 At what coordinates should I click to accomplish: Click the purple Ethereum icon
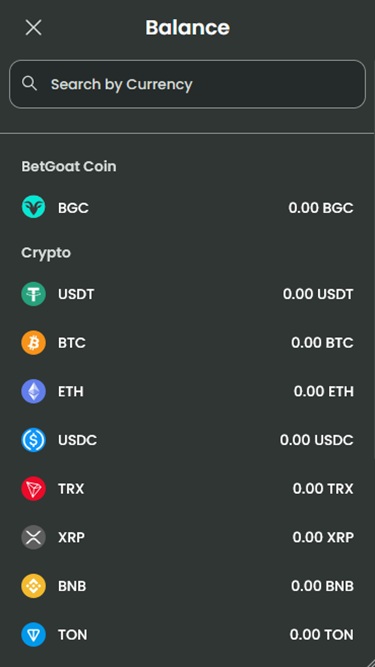point(33,391)
